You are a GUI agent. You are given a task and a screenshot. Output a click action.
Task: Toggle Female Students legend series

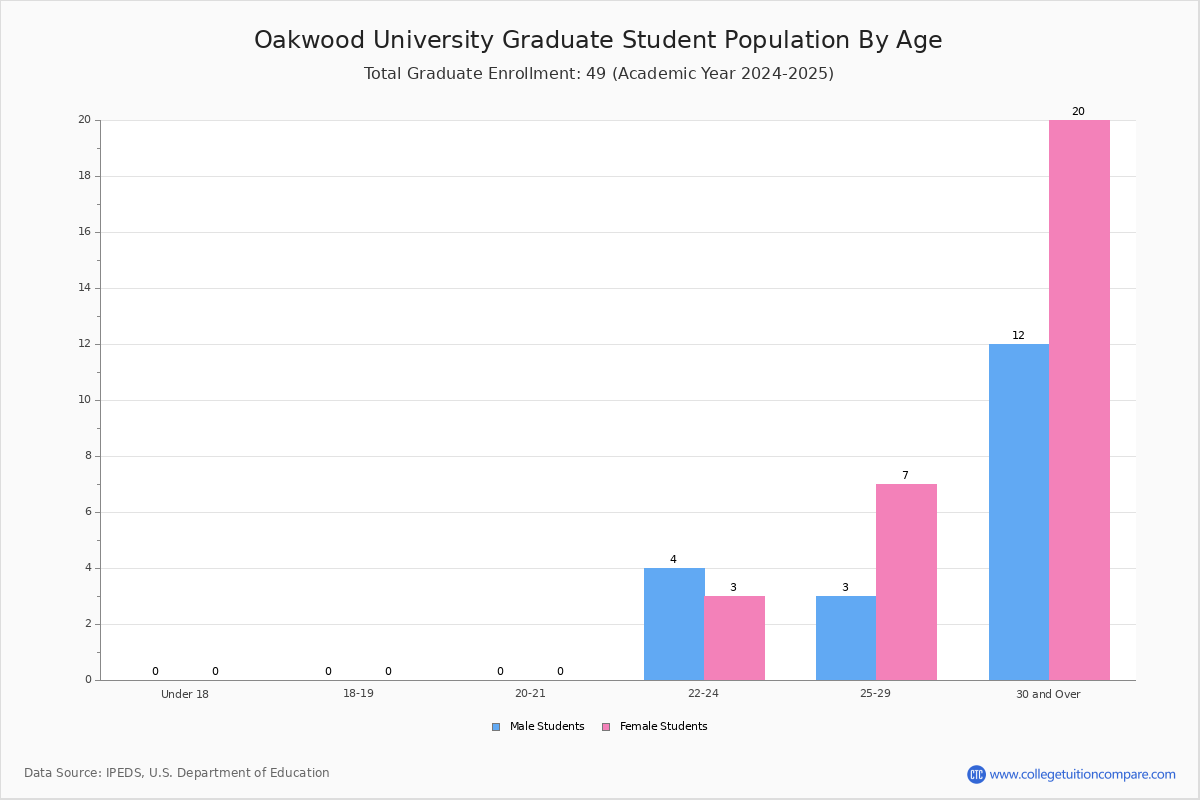654,727
